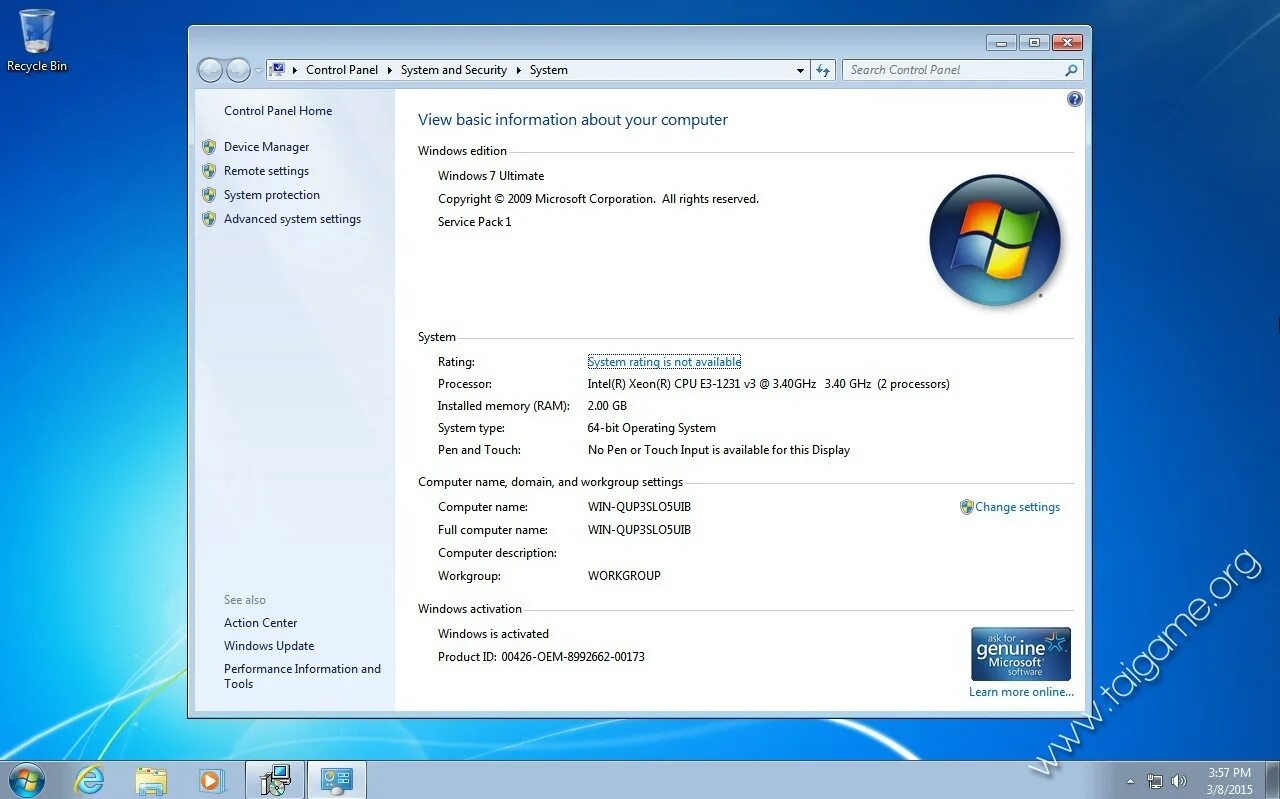1280x799 pixels.
Task: Click the shield icon beside Device Manager
Action: [x=209, y=147]
